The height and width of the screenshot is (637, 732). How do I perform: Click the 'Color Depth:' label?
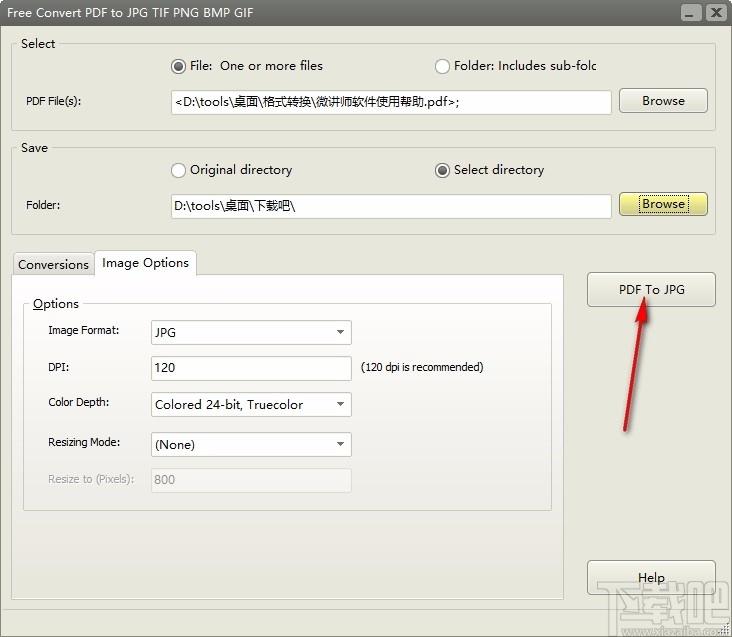tap(78, 402)
